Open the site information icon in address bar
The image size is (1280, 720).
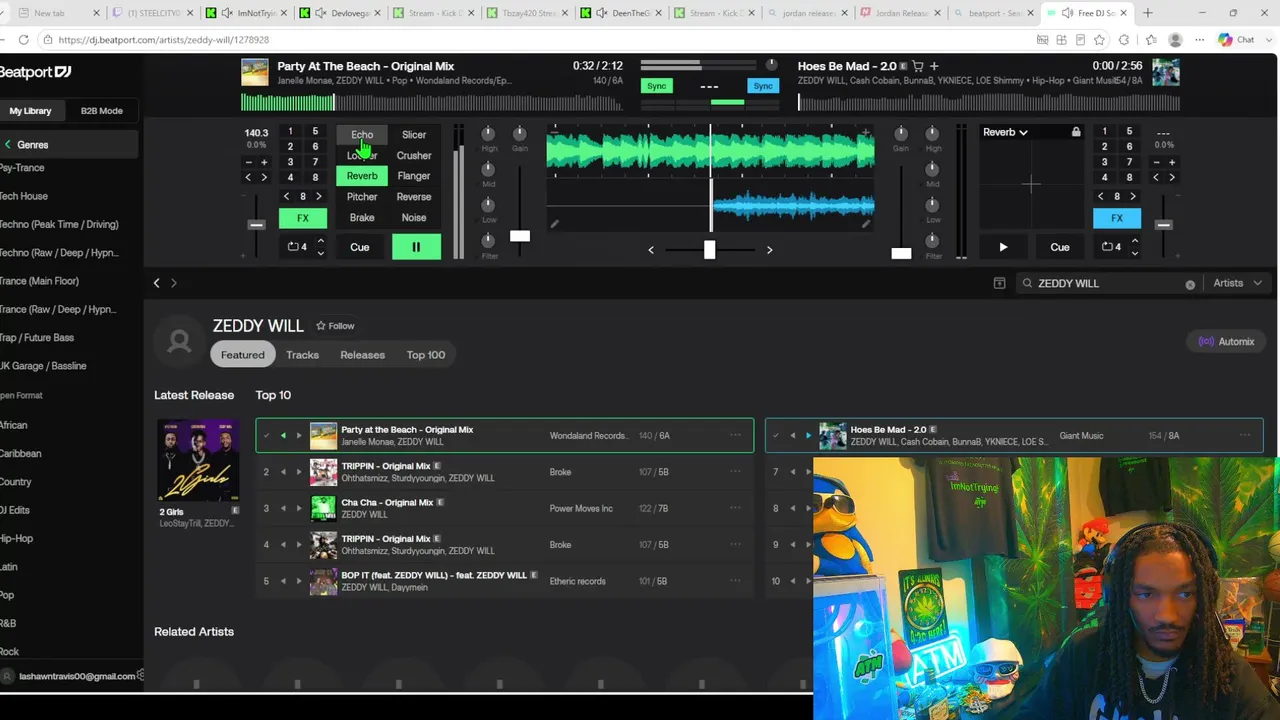pos(47,40)
